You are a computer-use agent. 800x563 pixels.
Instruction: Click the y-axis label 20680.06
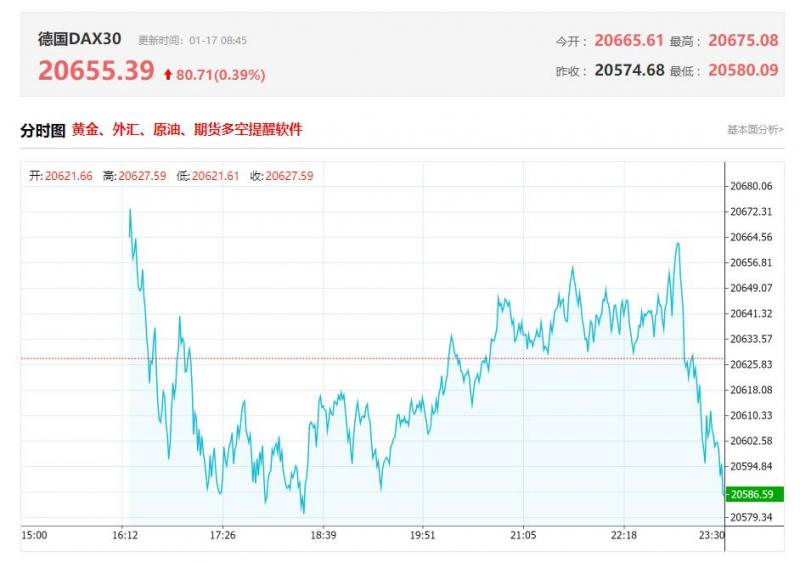click(751, 186)
